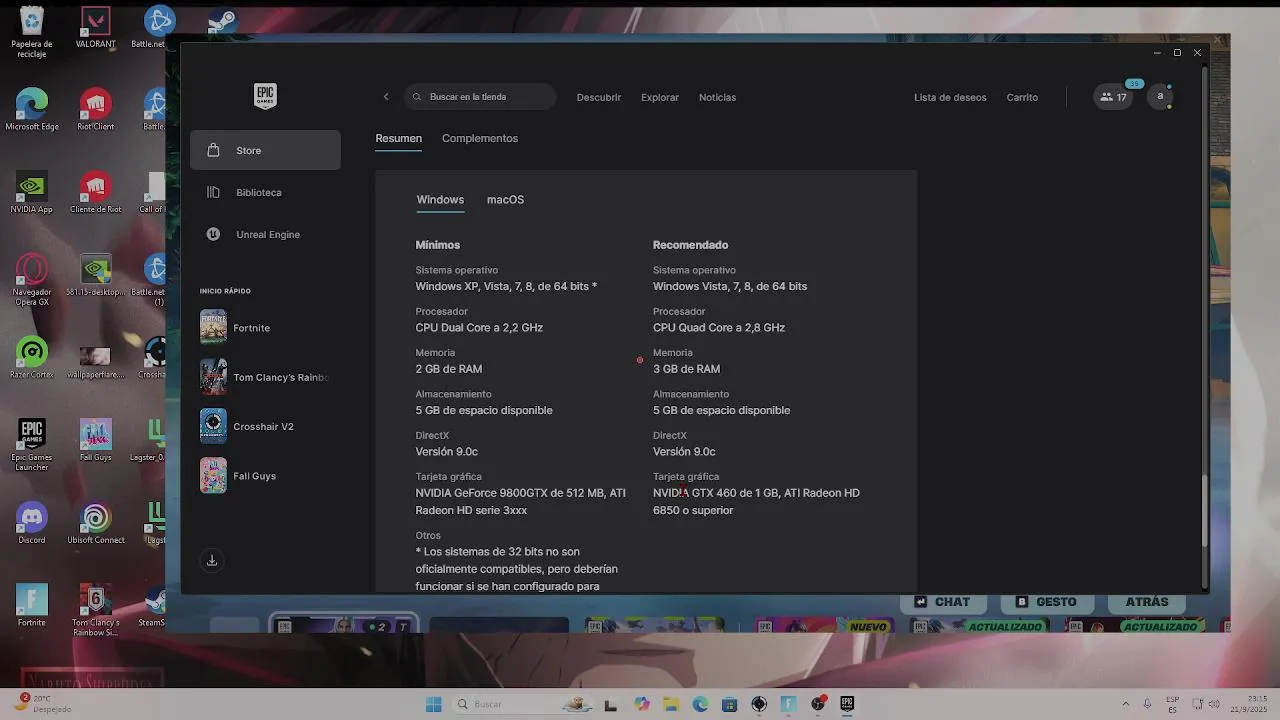This screenshot has width=1280, height=720.
Task: Open the Fortnite desktop shortcut
Action: coord(32,605)
